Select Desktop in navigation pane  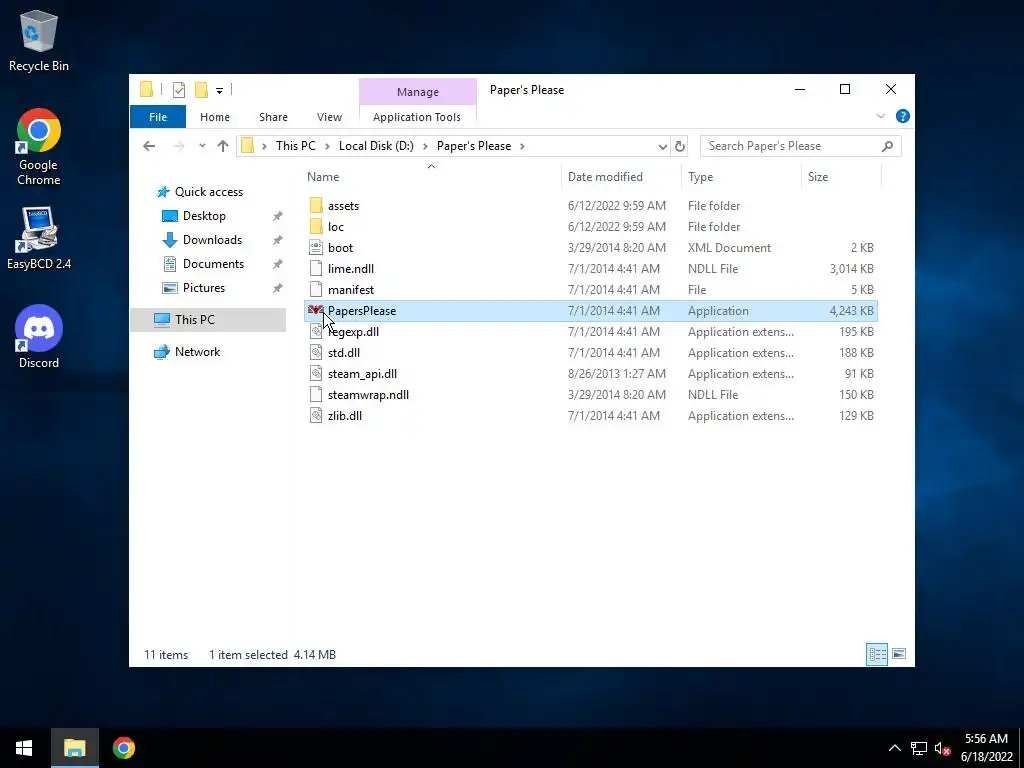[x=204, y=216]
